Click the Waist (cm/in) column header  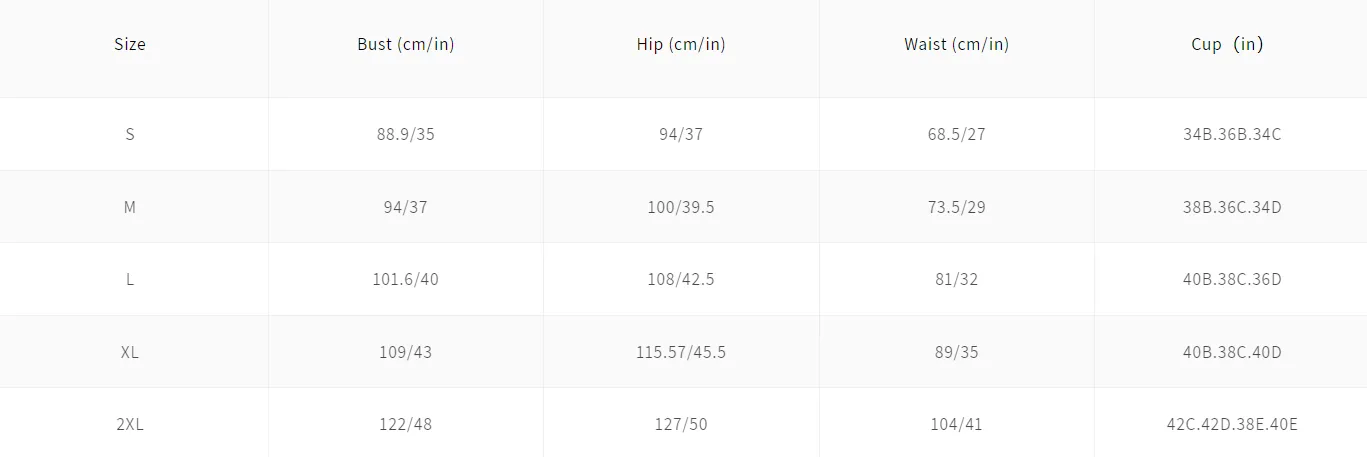coord(956,44)
